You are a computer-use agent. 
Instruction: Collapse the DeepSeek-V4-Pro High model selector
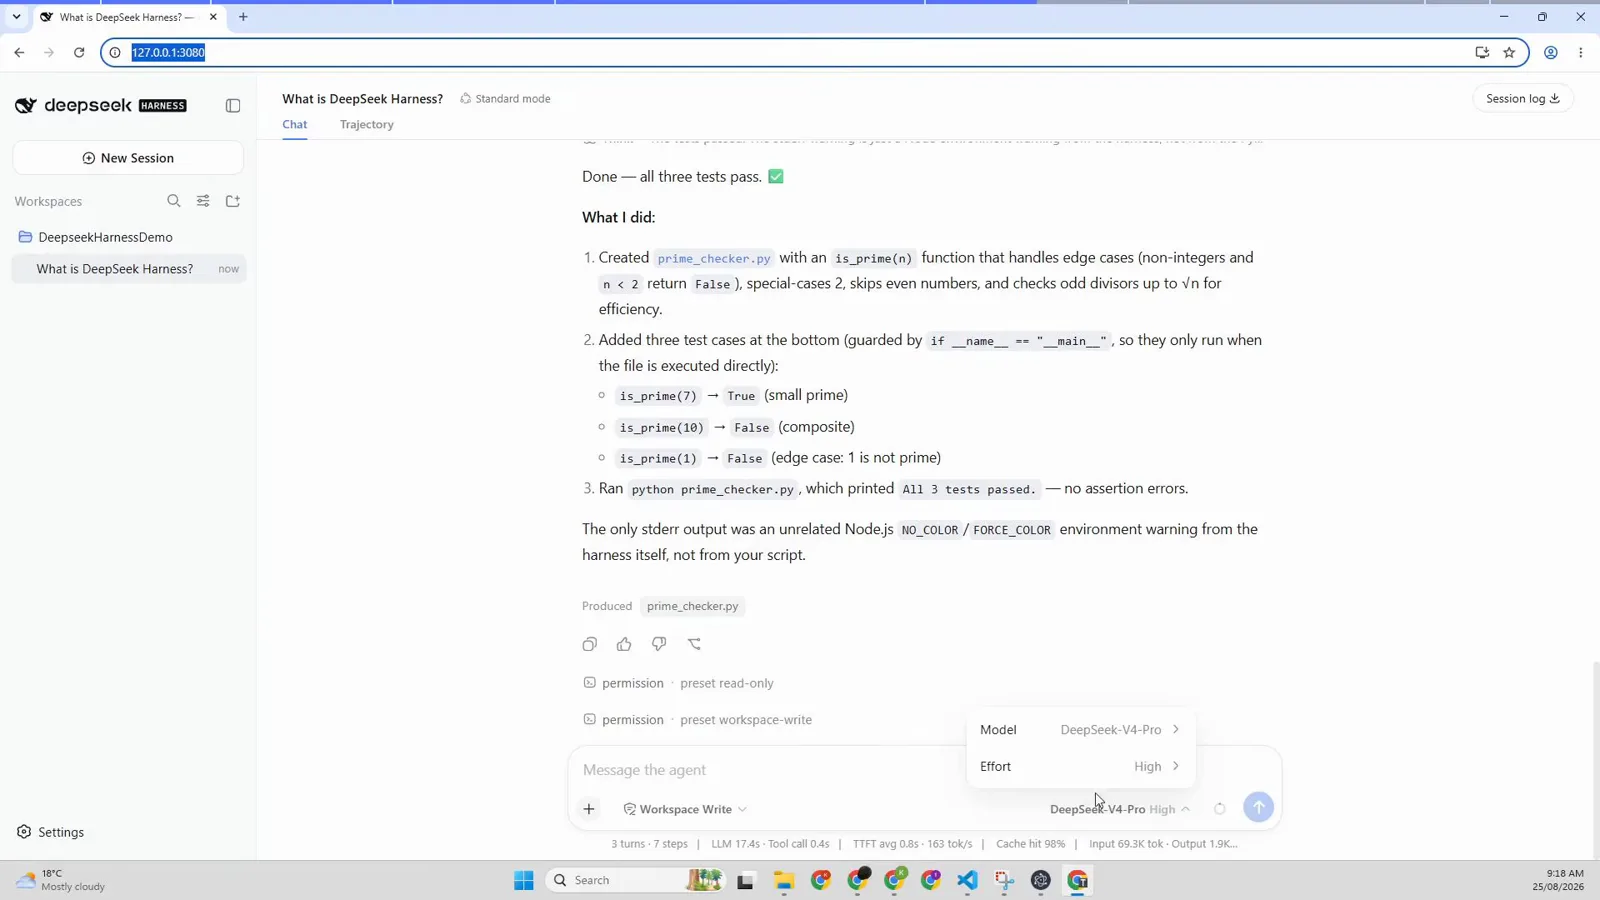pos(1119,809)
